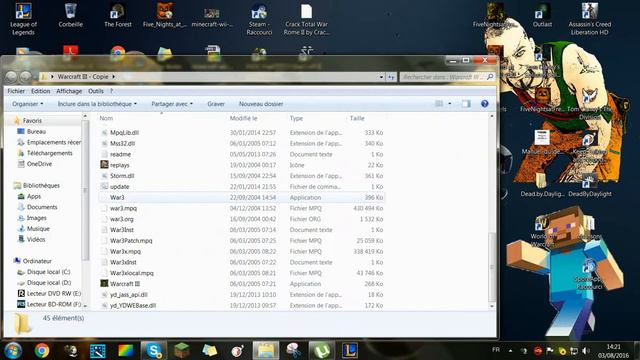Open uTorrent from the taskbar
Screen dimensions: 640x360
coord(322,351)
